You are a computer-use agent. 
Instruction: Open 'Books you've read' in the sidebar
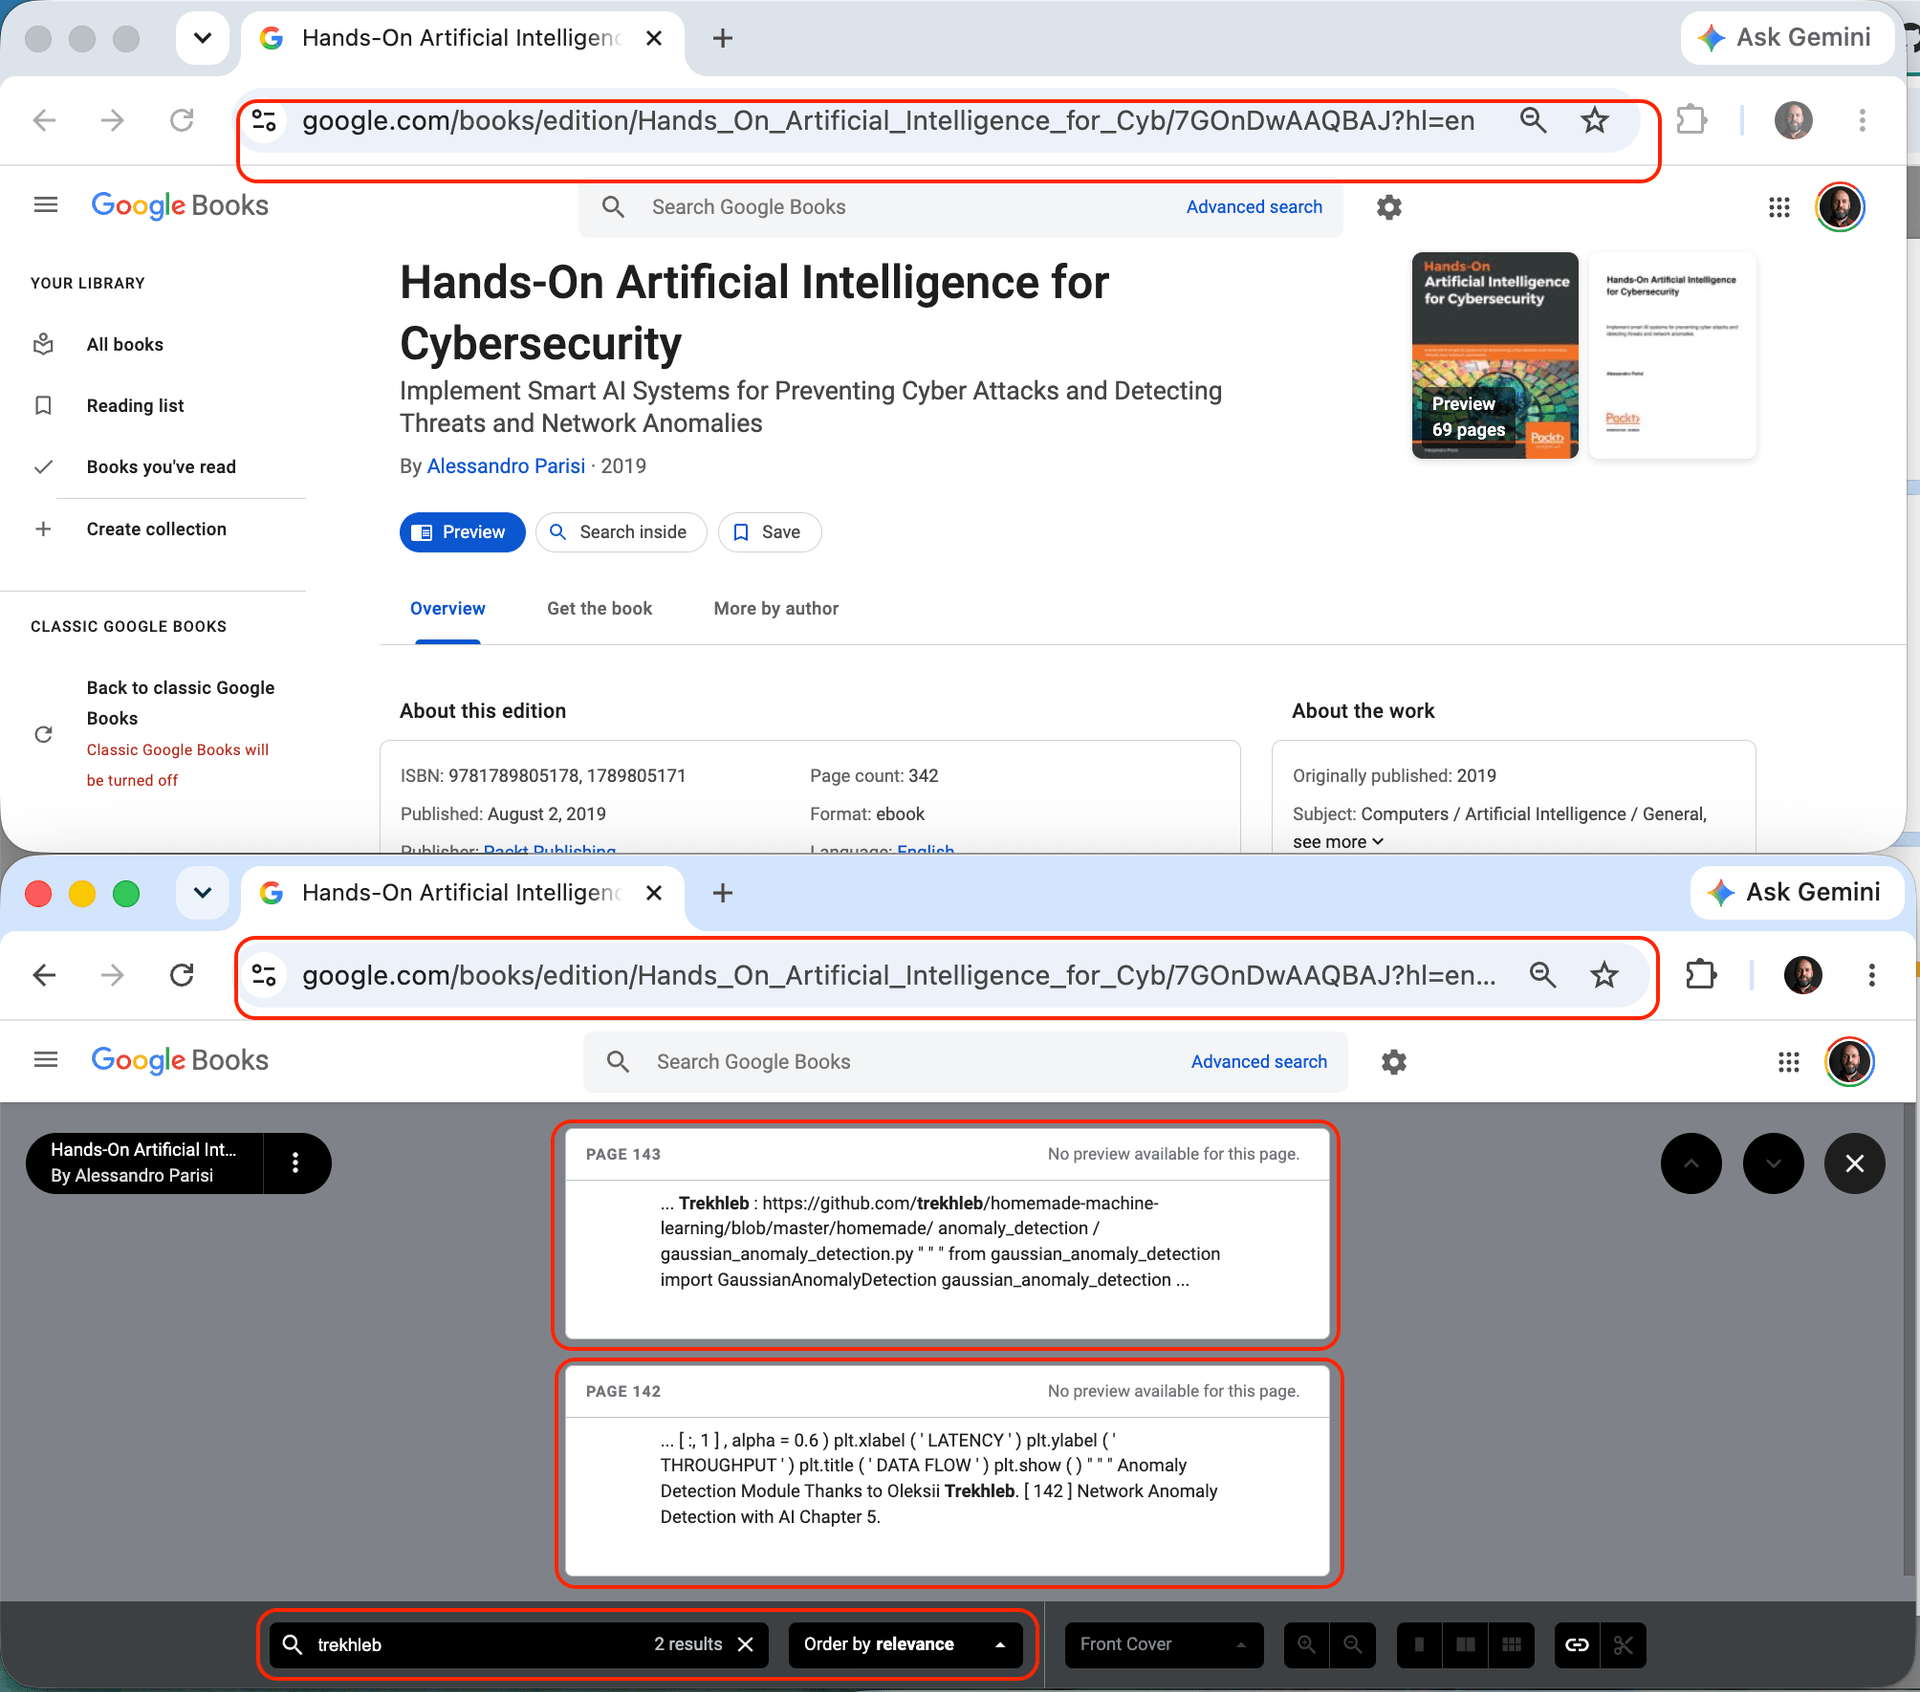(x=161, y=467)
